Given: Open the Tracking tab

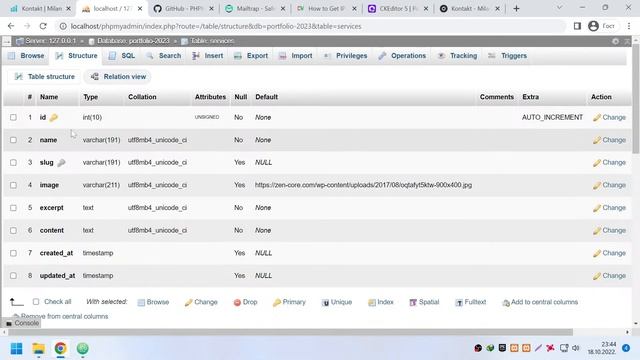Looking at the screenshot, I should pos(457,56).
